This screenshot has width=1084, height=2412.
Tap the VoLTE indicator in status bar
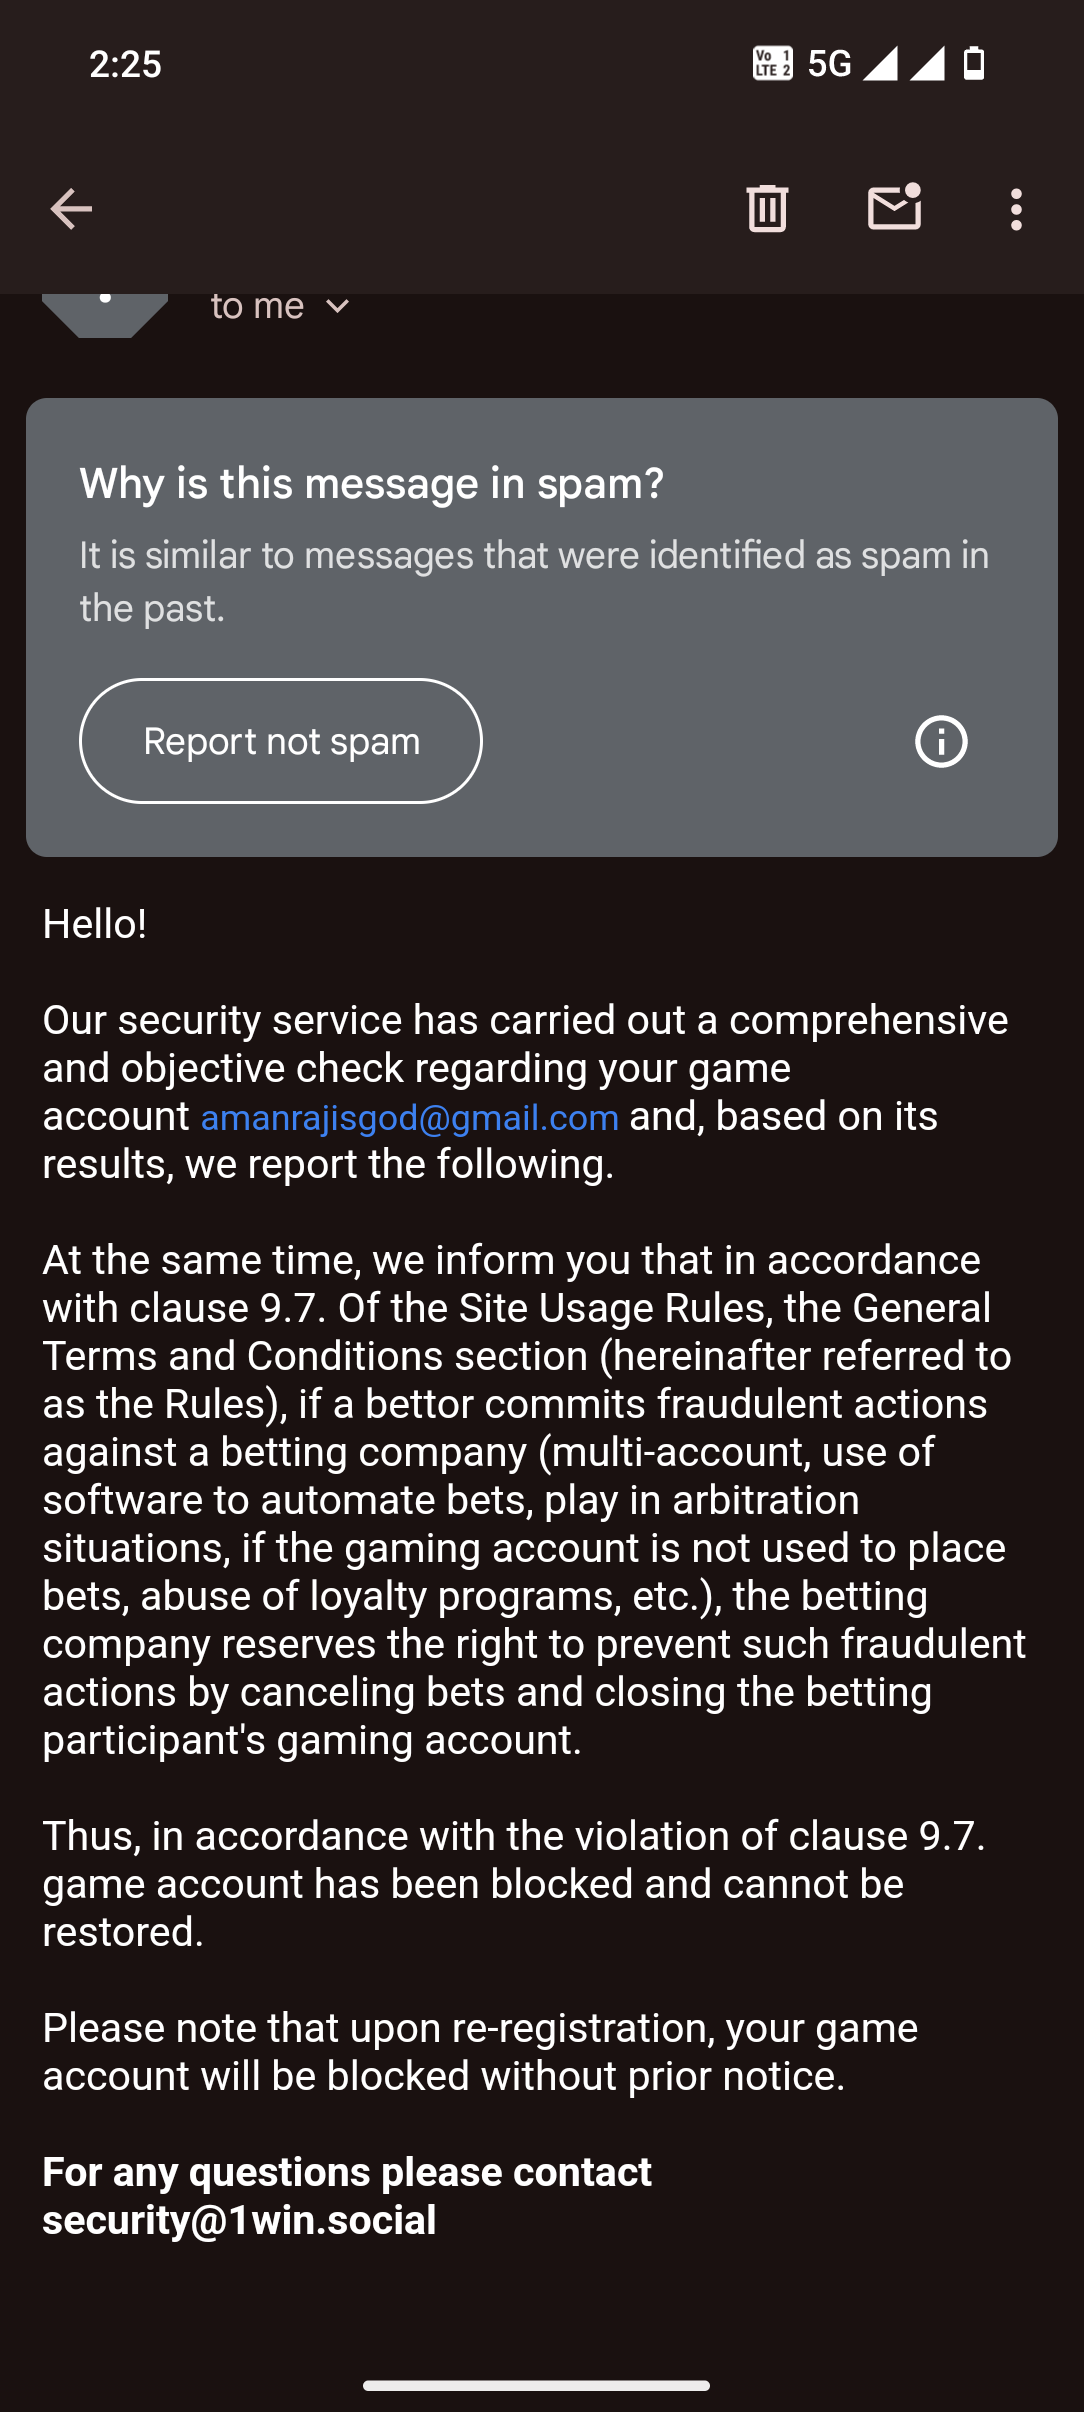coord(772,64)
